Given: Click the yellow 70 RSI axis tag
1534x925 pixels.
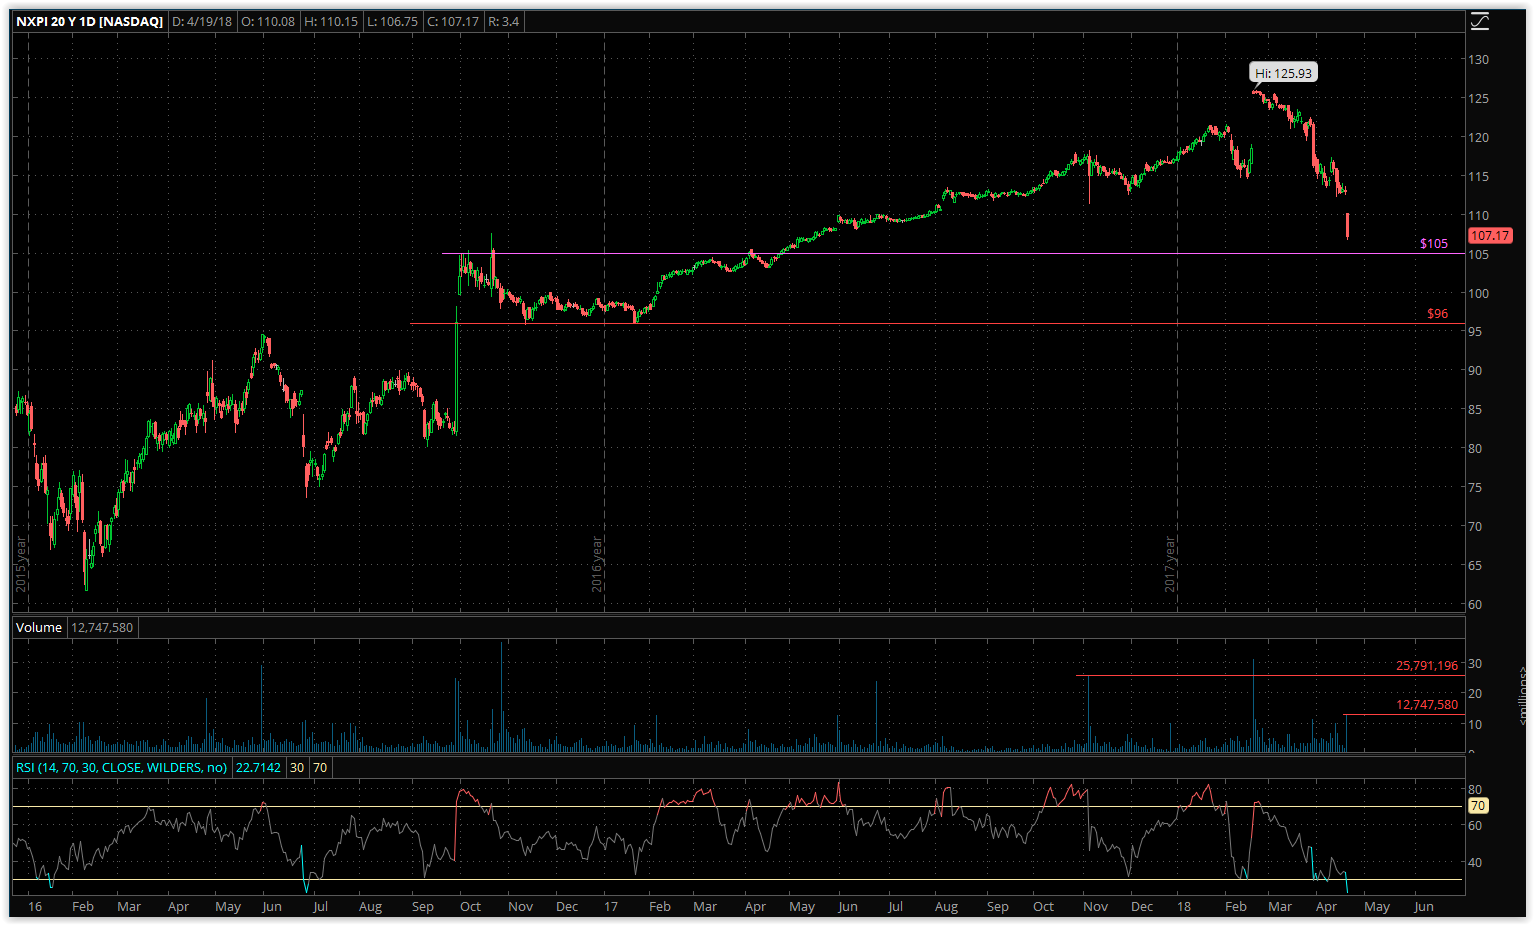Looking at the screenshot, I should (x=1477, y=806).
